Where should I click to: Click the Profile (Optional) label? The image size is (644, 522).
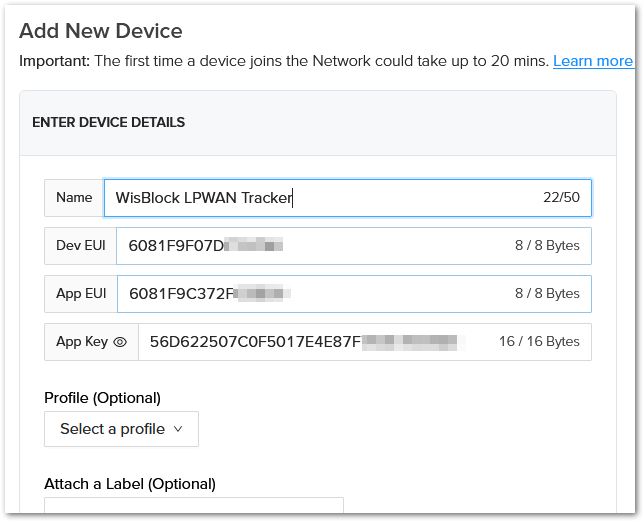(102, 398)
